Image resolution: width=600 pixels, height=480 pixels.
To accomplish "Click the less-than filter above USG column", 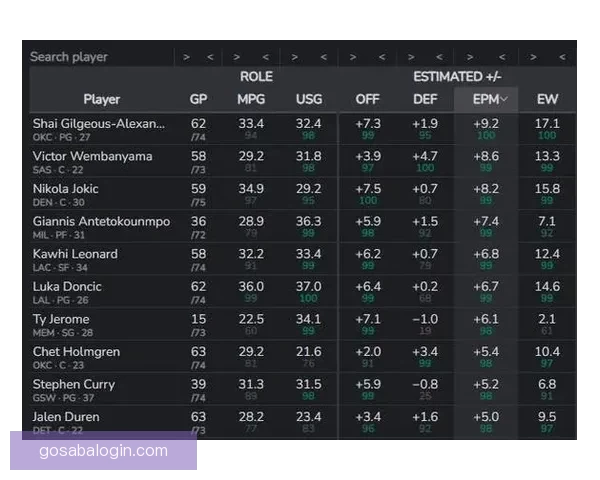I will [323, 57].
